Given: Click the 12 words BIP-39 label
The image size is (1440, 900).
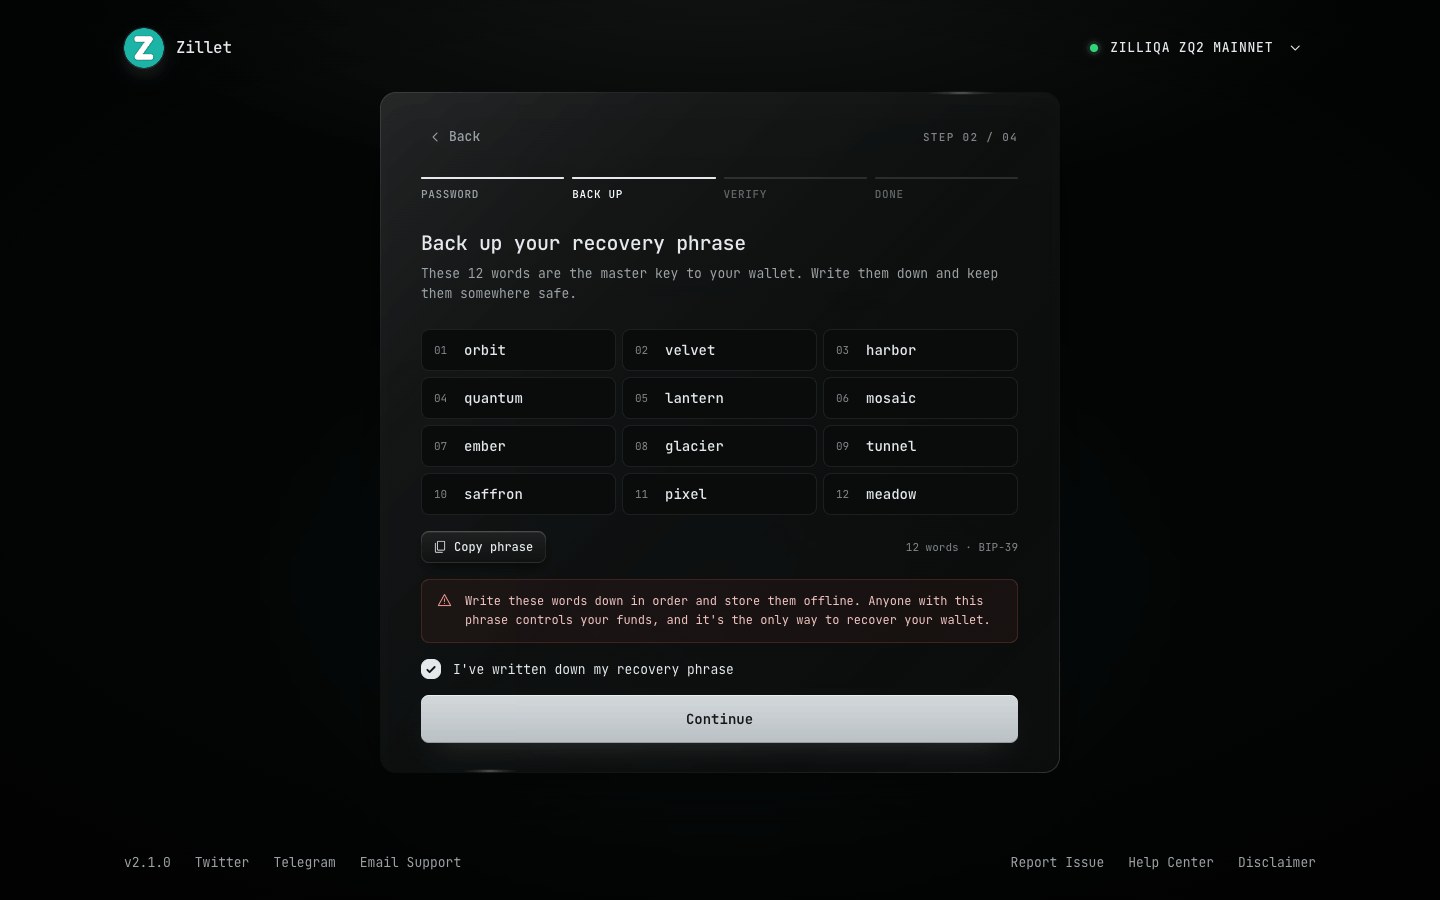Looking at the screenshot, I should pos(962,547).
